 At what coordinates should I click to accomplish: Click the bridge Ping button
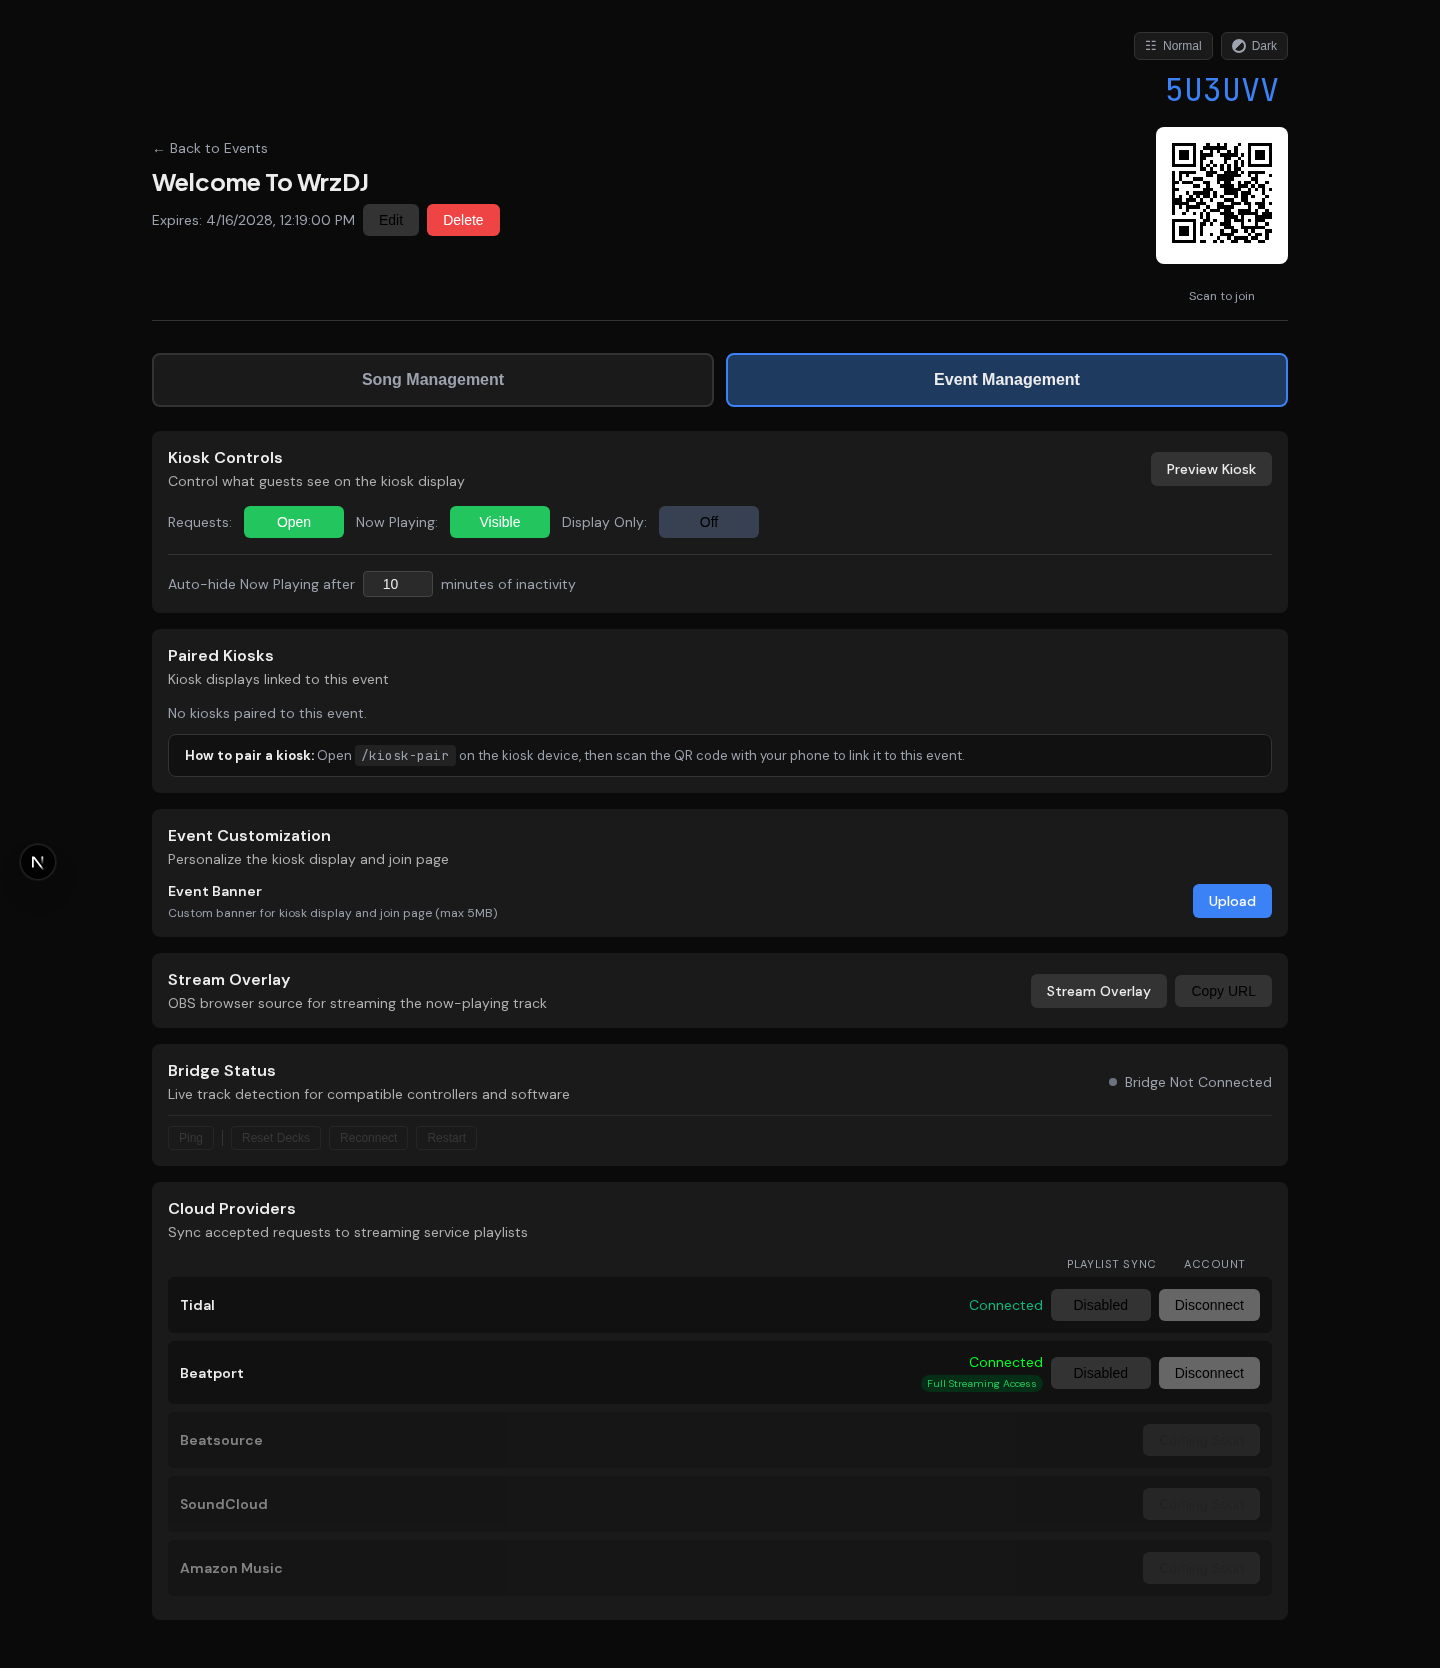point(191,1138)
